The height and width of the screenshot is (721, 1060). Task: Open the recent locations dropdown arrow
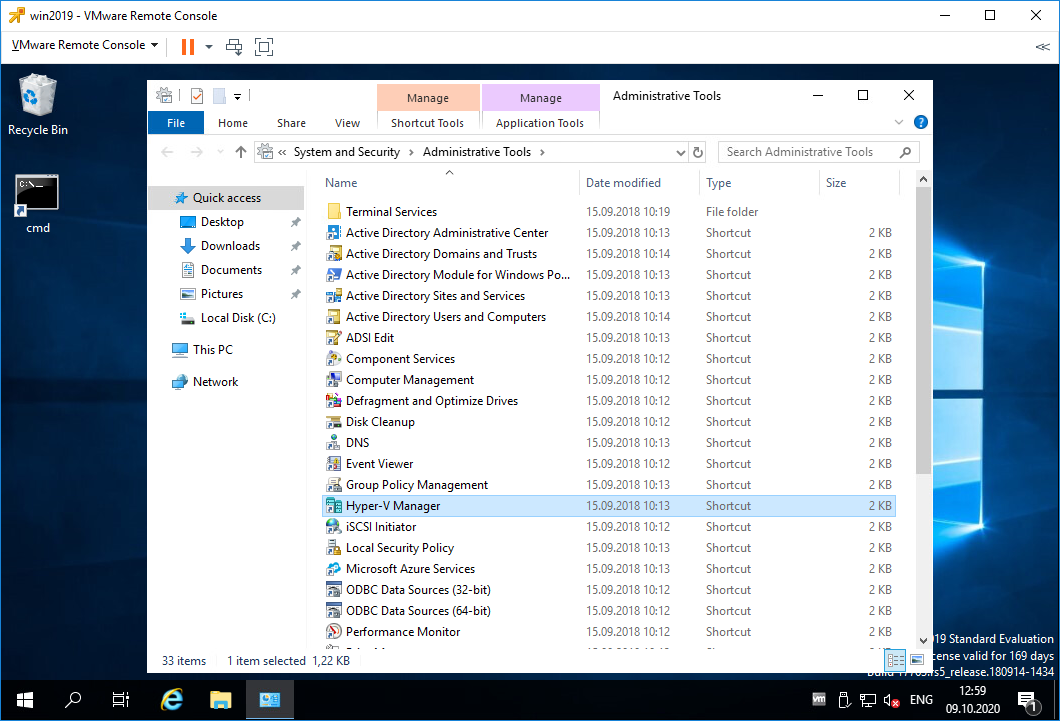220,152
